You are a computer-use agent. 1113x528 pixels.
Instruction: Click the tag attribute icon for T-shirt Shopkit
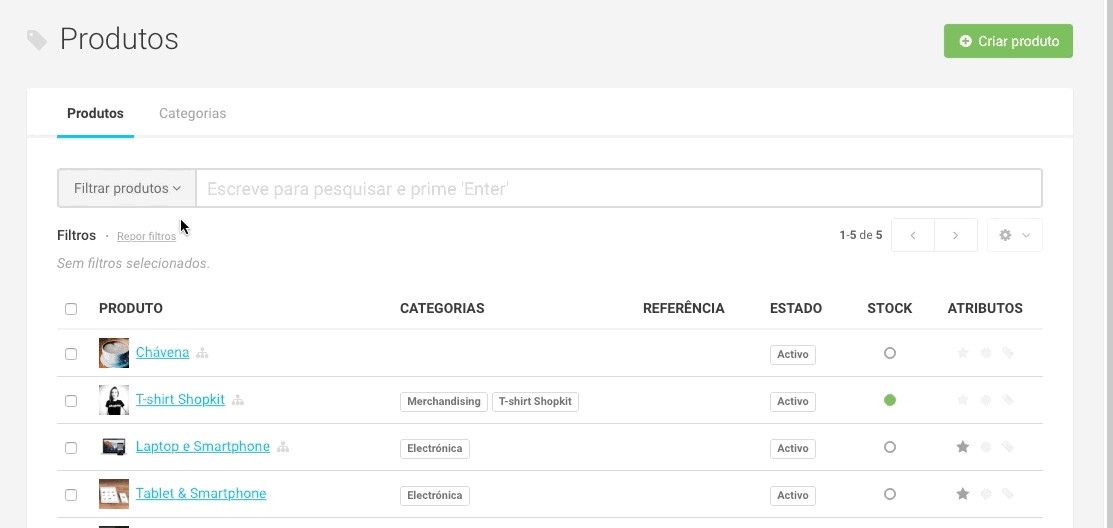(1008, 400)
